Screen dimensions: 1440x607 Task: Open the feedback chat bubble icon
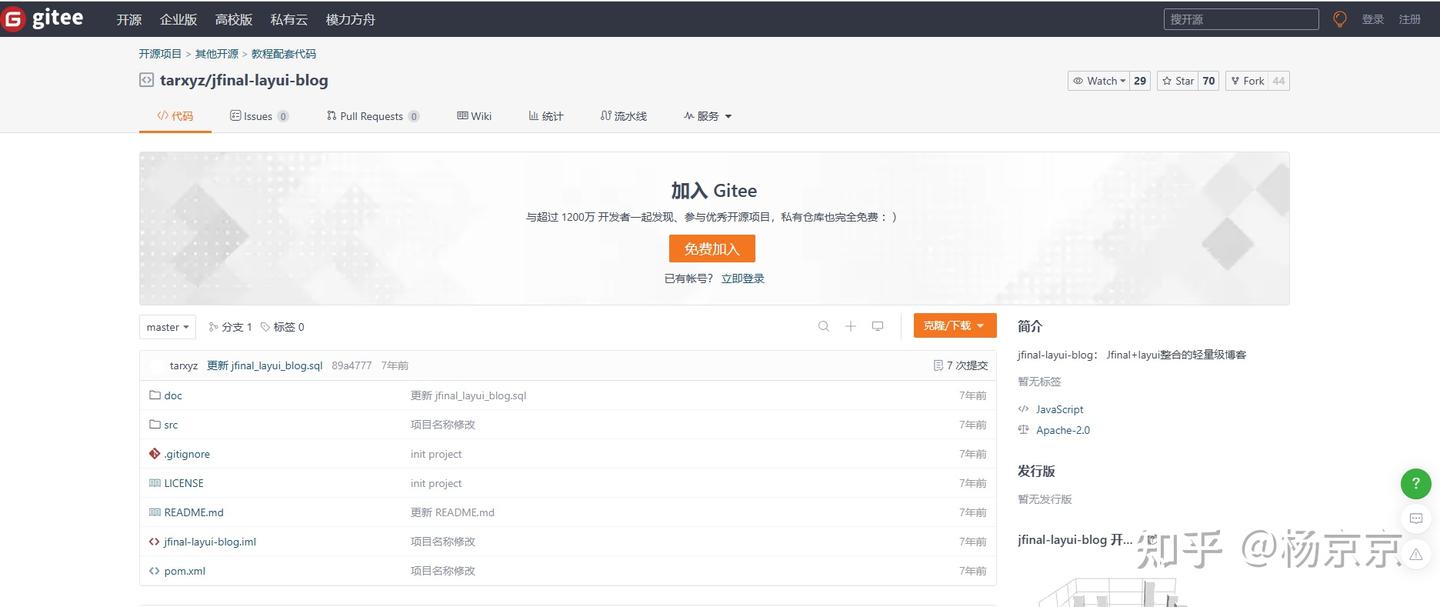tap(1414, 517)
